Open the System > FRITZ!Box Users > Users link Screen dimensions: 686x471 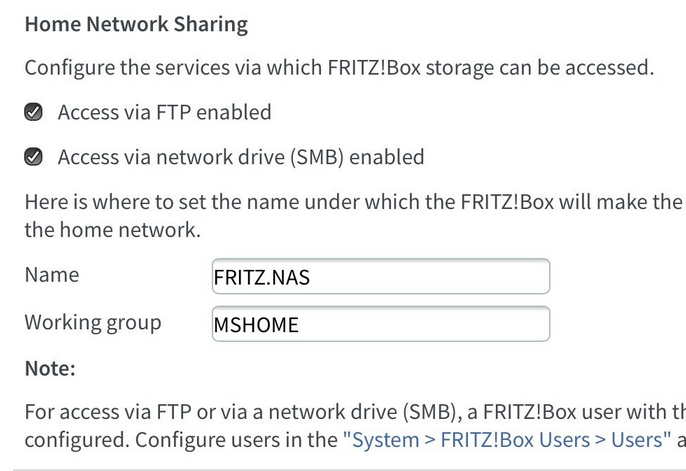pos(506,439)
